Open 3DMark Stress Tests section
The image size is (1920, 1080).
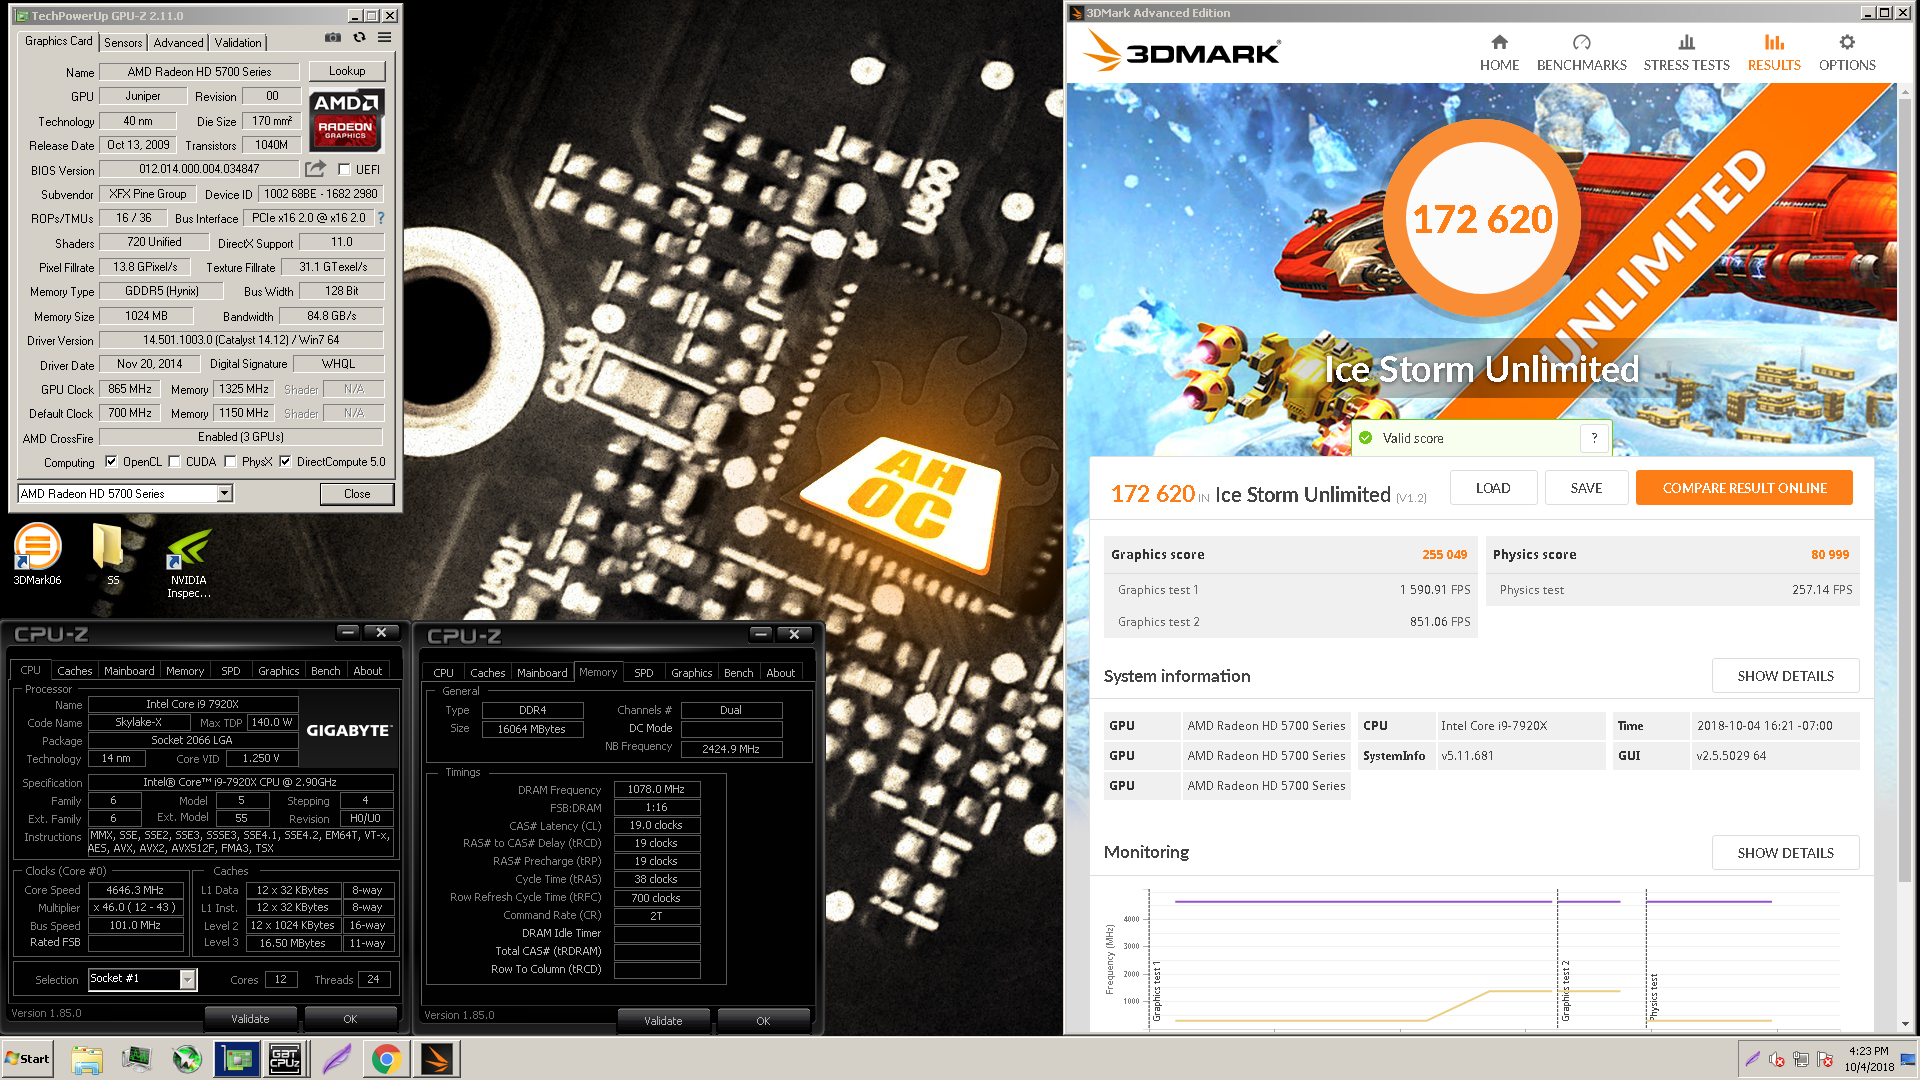click(1686, 53)
